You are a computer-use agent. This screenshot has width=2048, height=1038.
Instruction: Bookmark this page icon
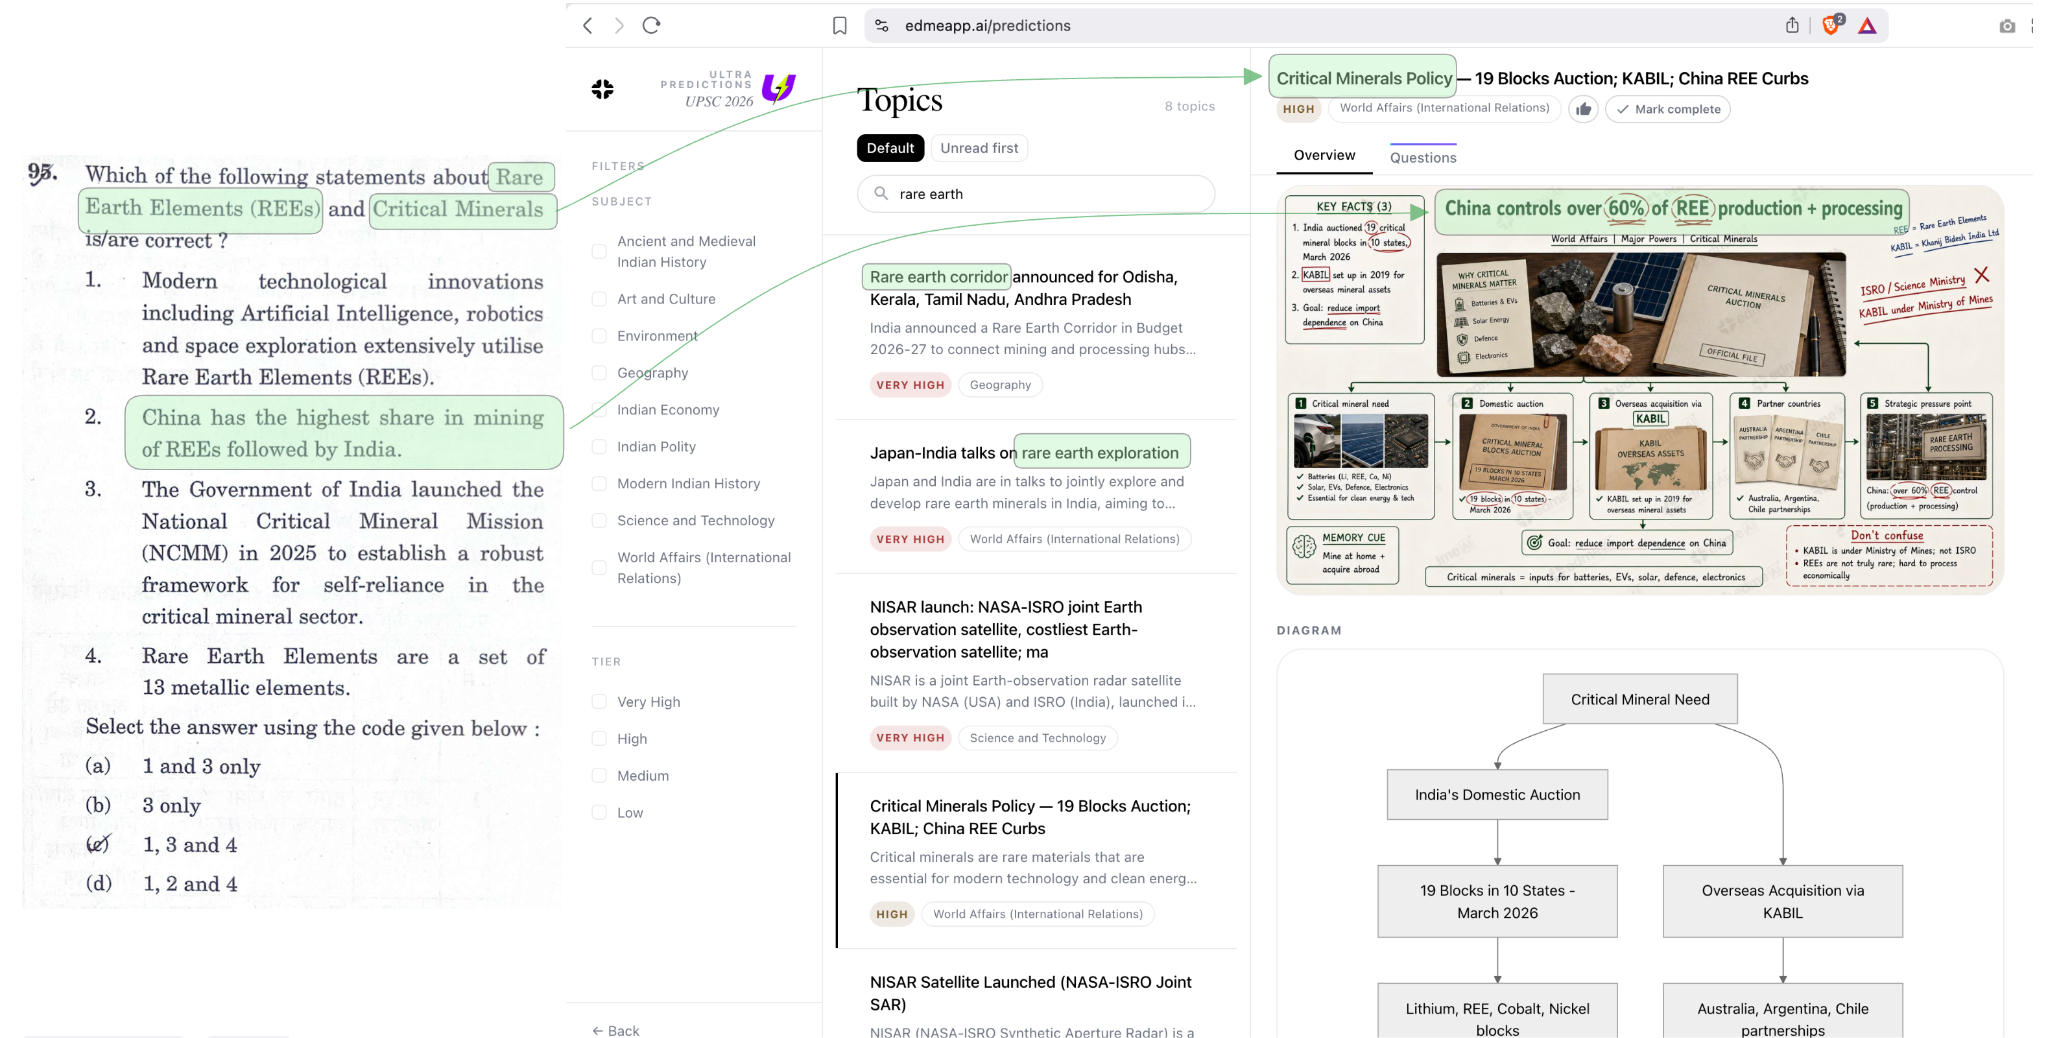(840, 26)
